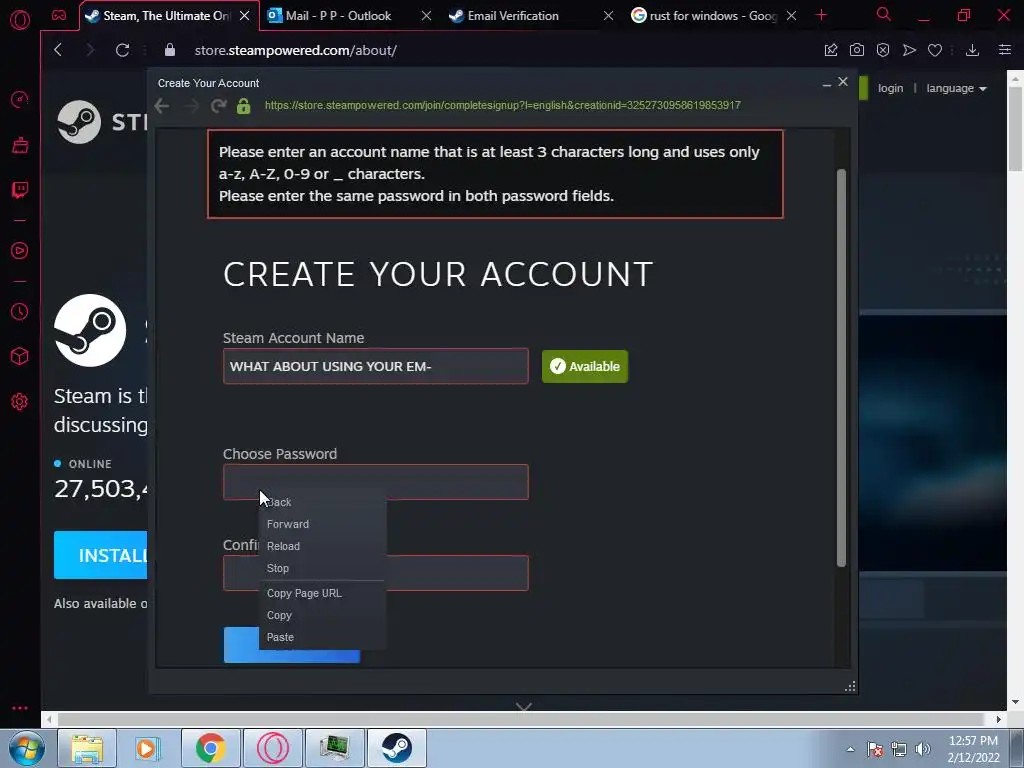Expand chevron below the signup window
Viewport: 1024px width, 768px height.
[x=524, y=707]
